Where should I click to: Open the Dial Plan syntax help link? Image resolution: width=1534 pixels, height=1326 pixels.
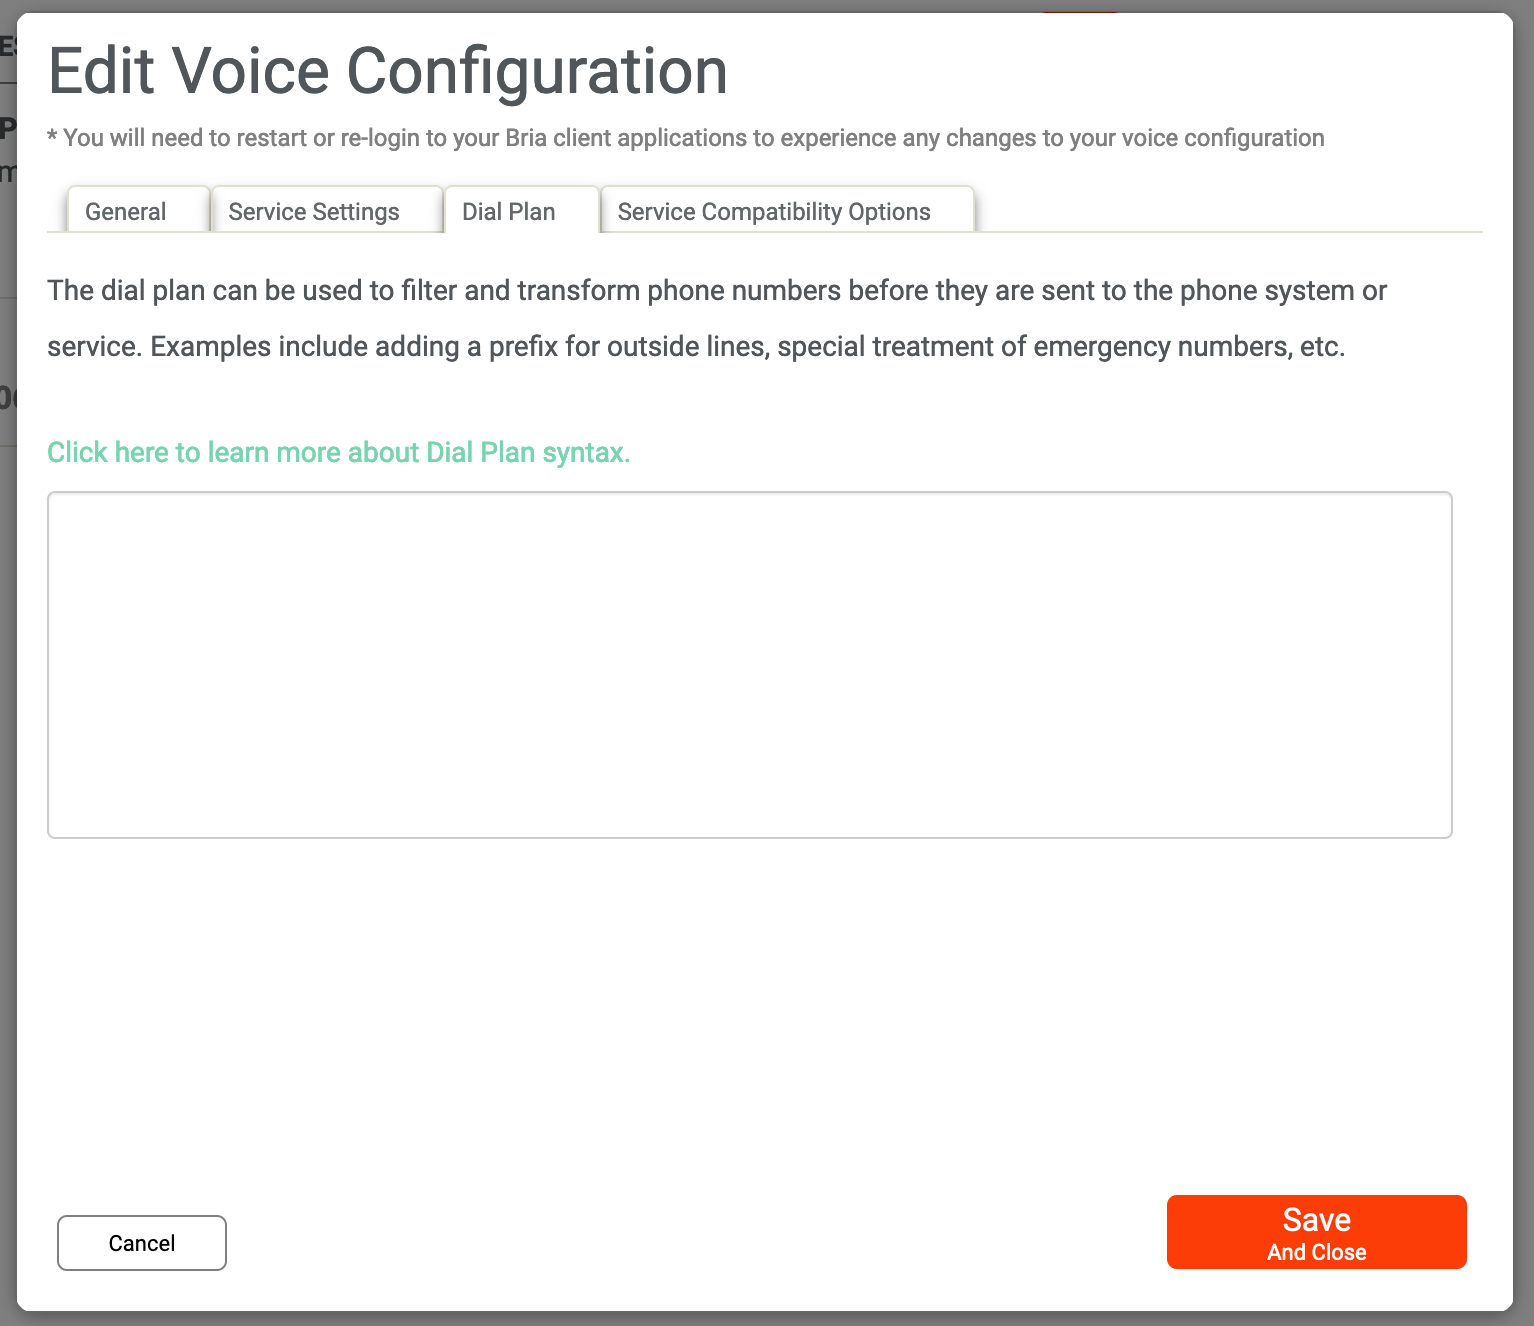(338, 452)
